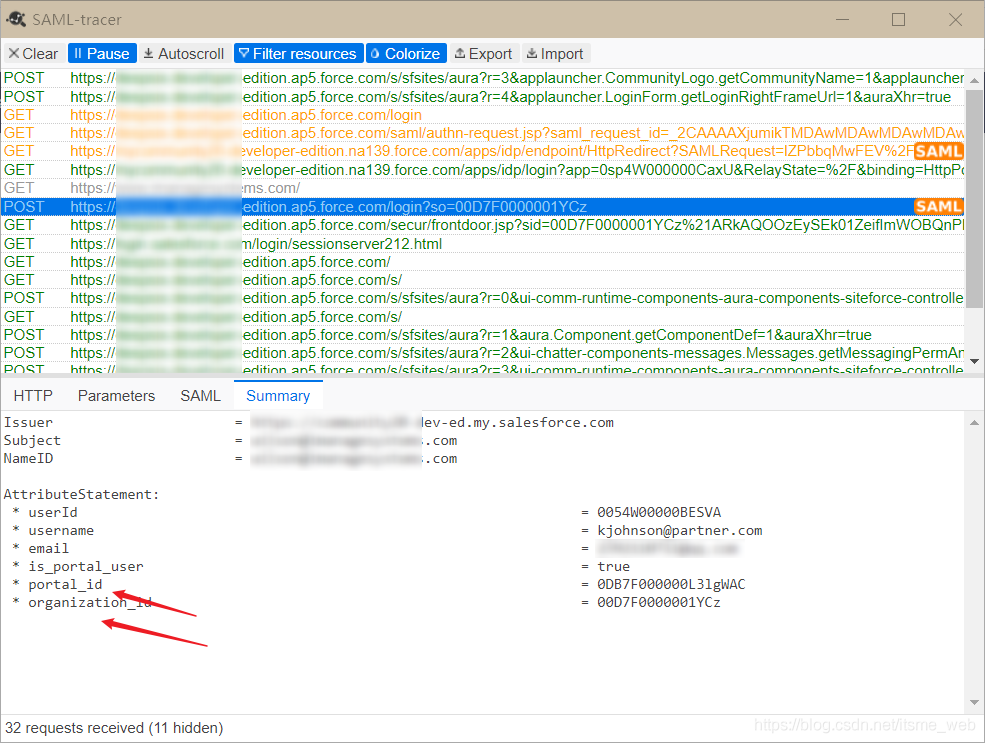This screenshot has width=985, height=743.
Task: Click the Import button
Action: 555,54
